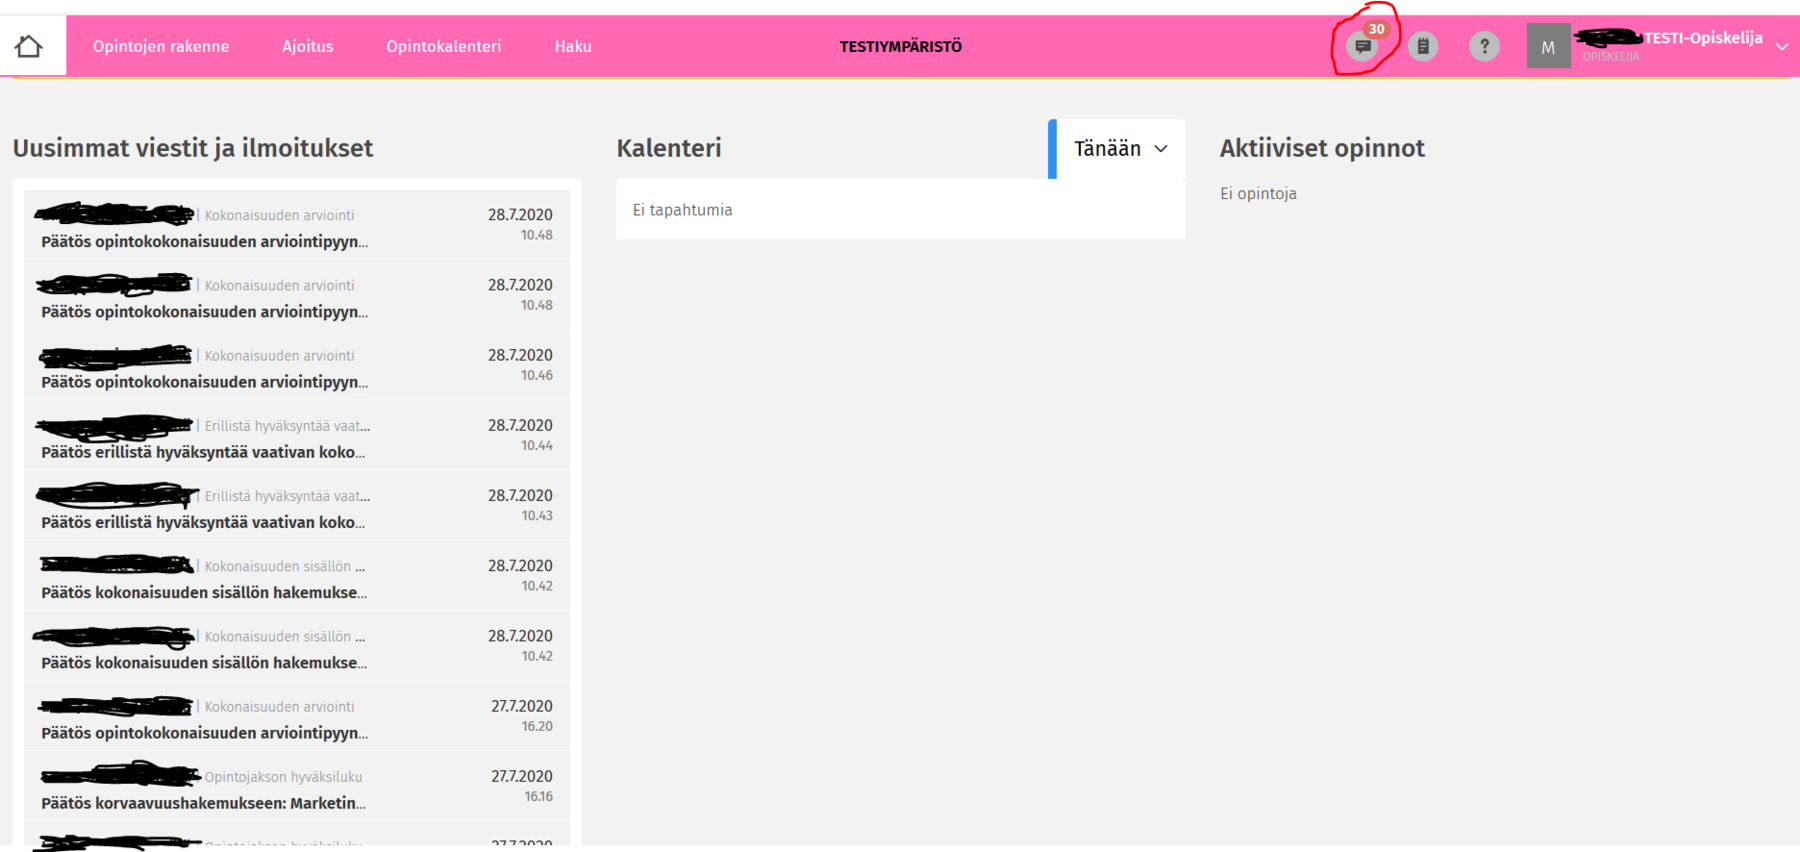Open Päätös korvaavuushakemukseen: Marketin... message
The height and width of the screenshot is (852, 1800).
pos(296,790)
